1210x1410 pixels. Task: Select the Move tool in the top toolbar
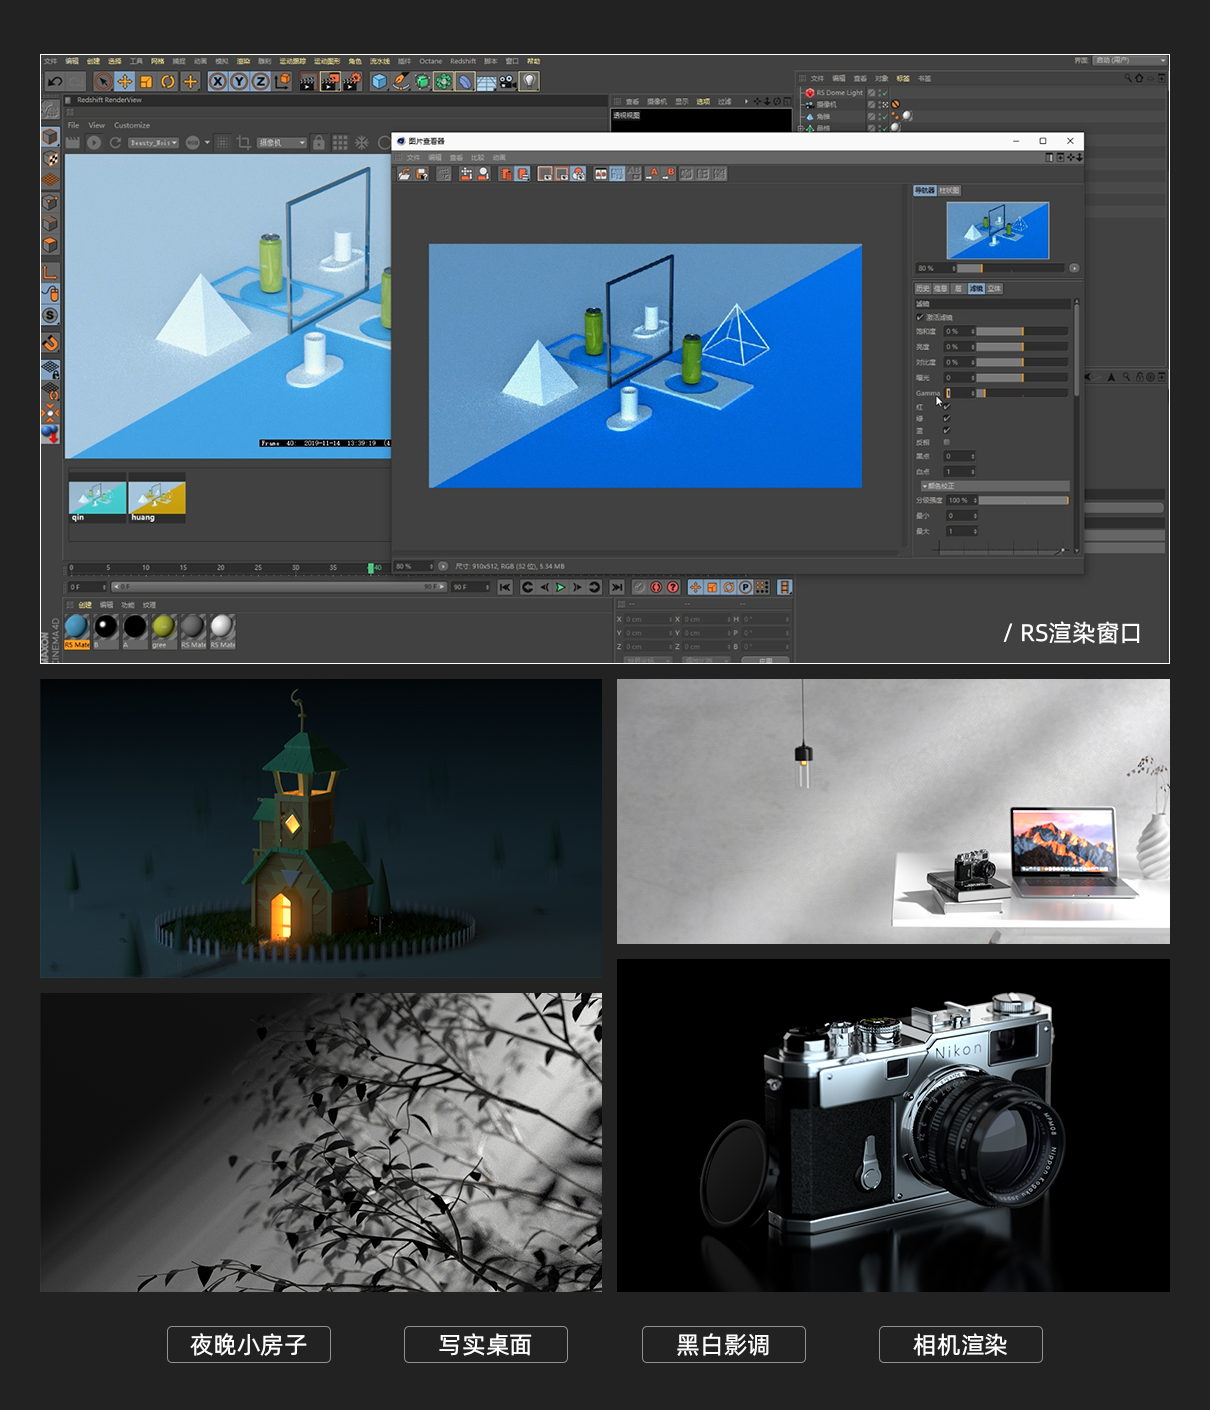[x=125, y=82]
